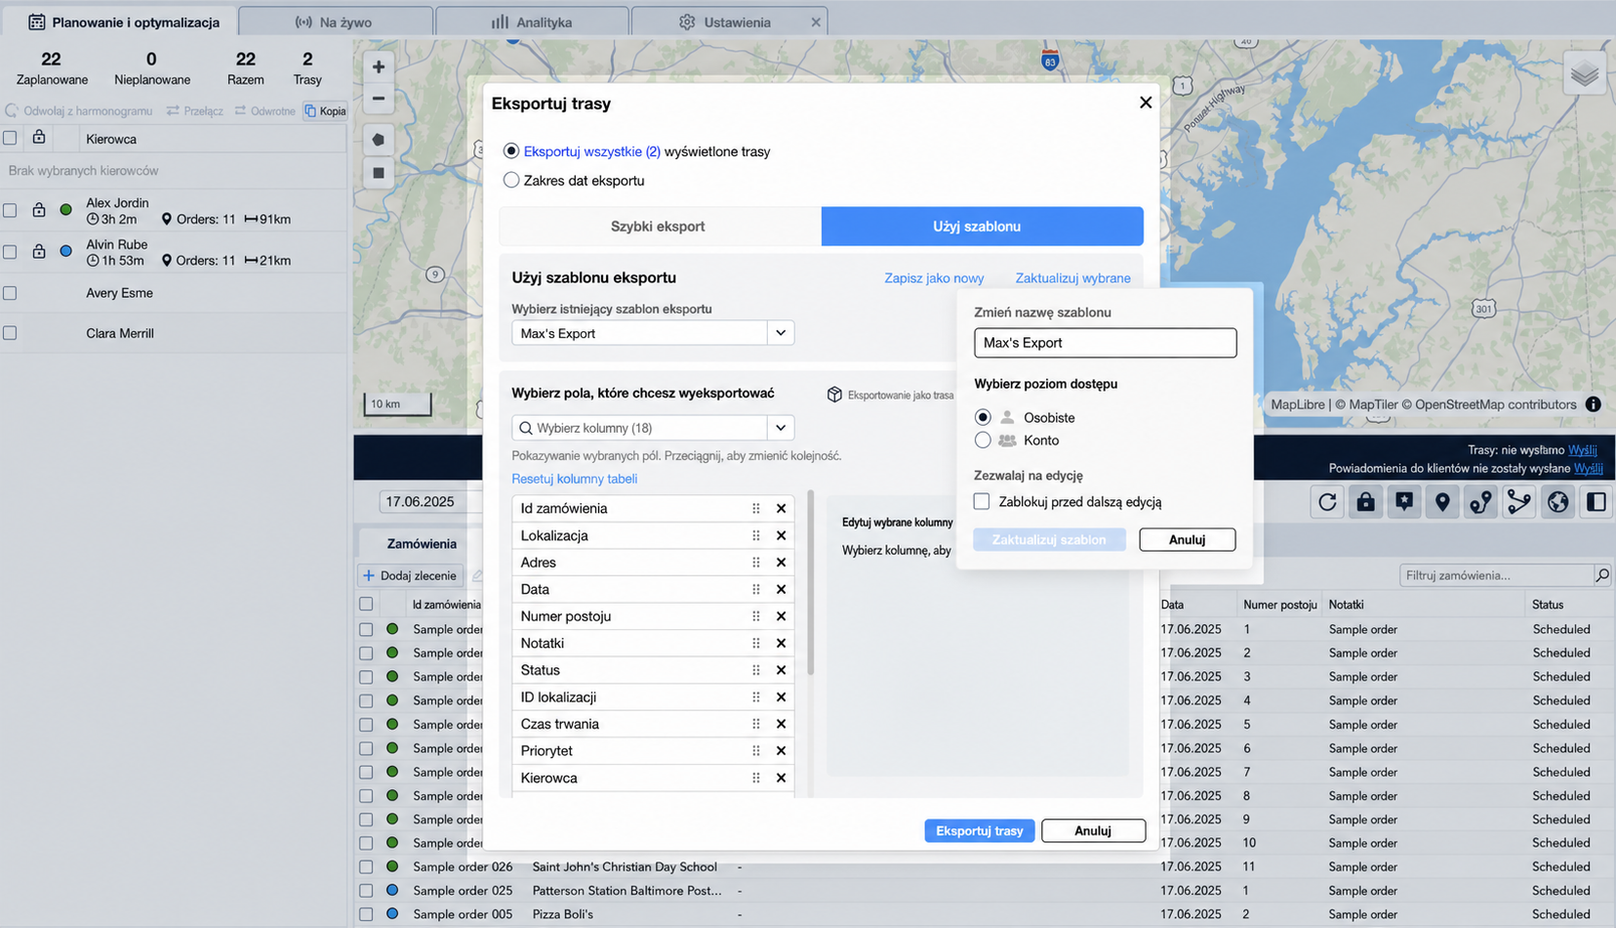Click Numer postoju column header
The height and width of the screenshot is (928, 1616).
point(1280,605)
